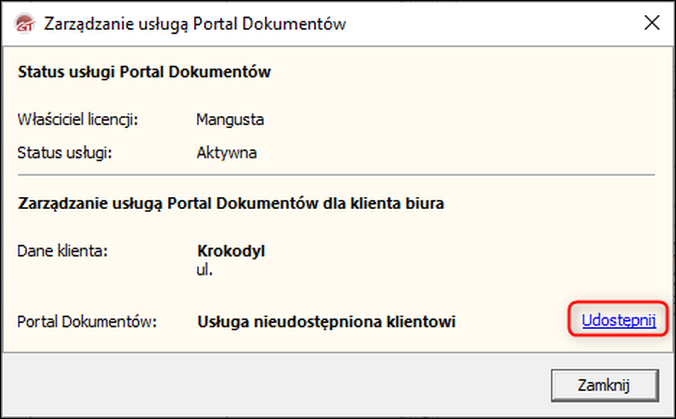Click the Status usługi field label

coord(64,153)
